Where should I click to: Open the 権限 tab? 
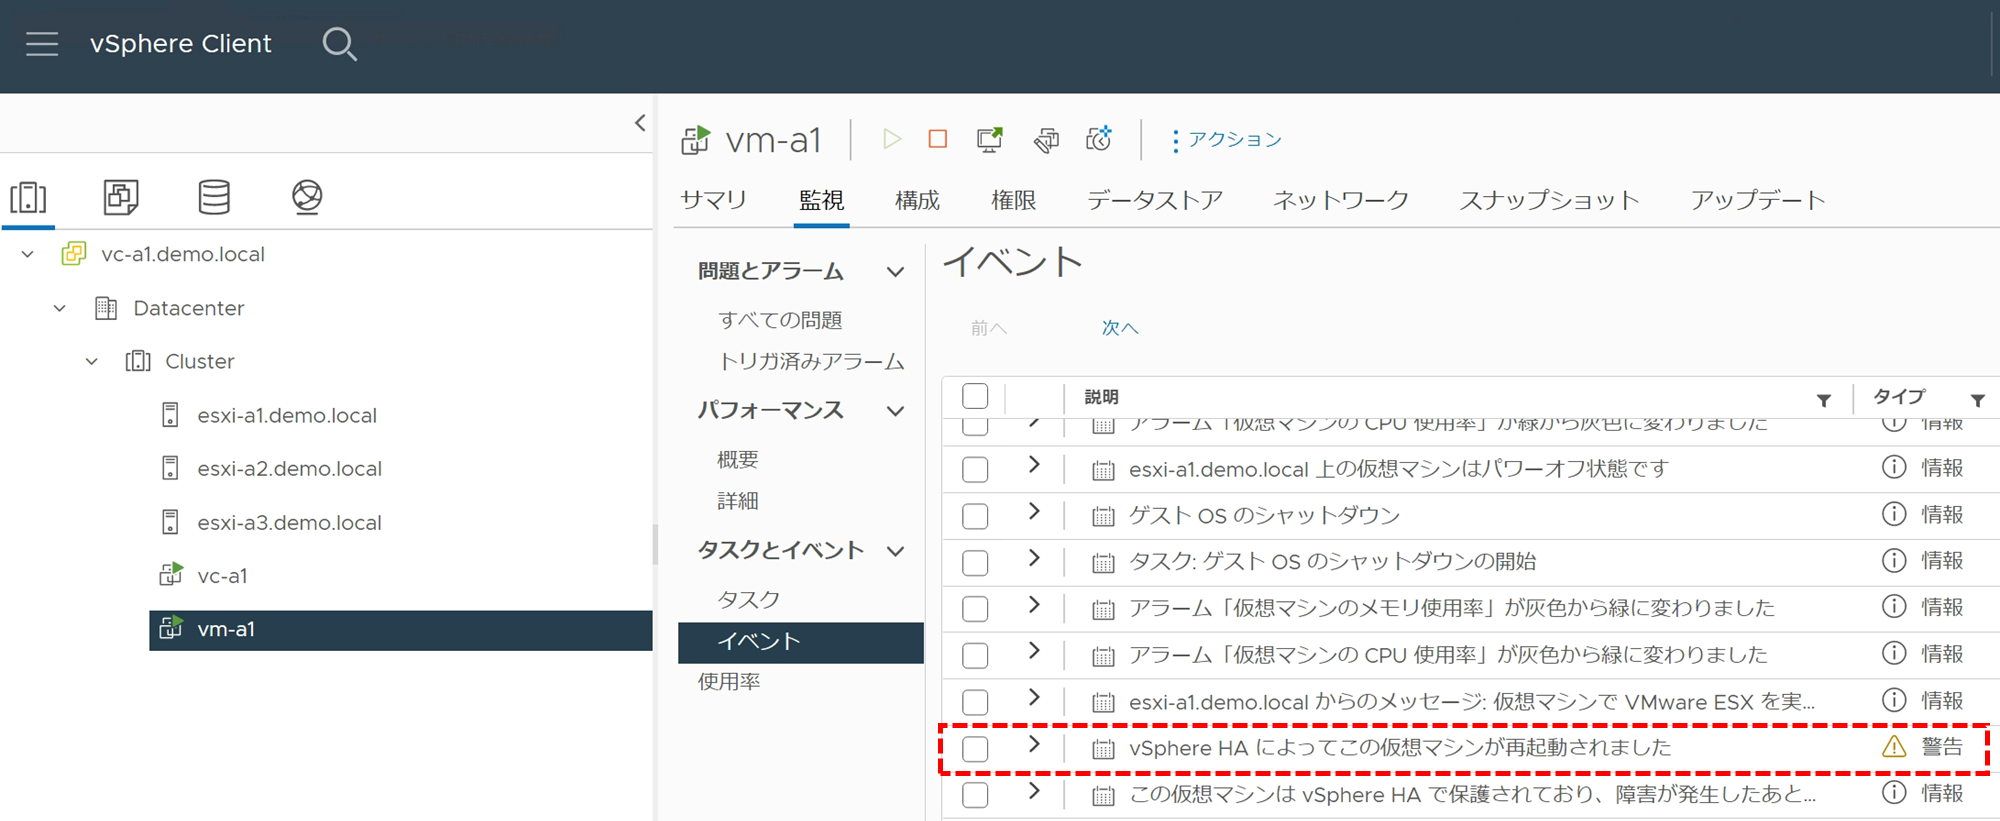(1013, 200)
